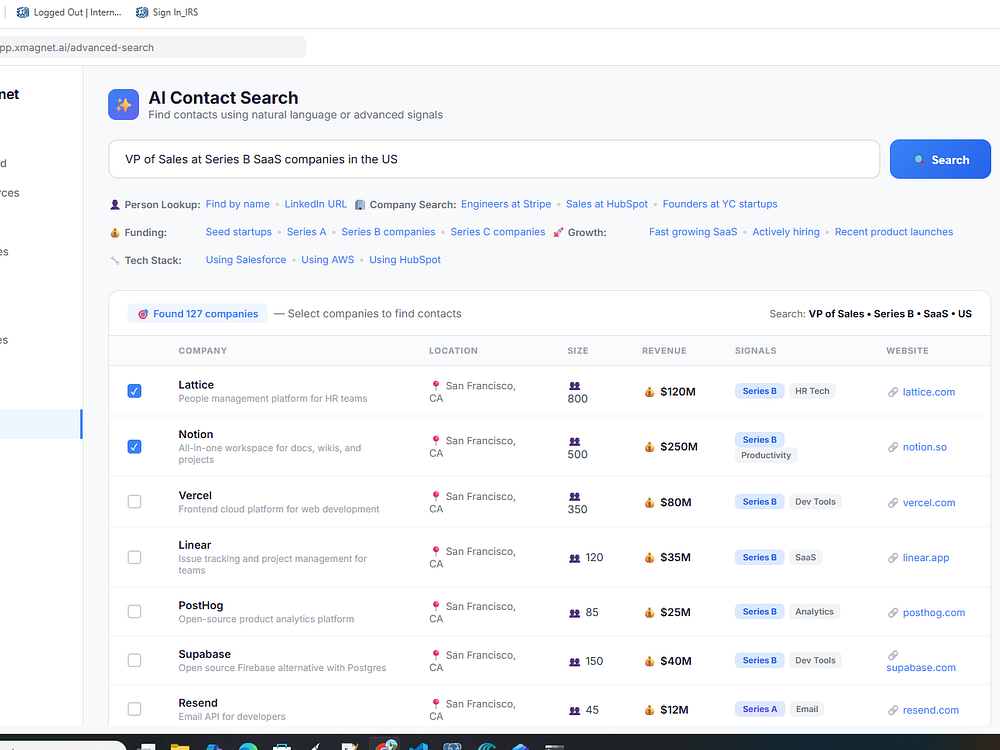Check the PostHog company checkbox

[x=134, y=612]
